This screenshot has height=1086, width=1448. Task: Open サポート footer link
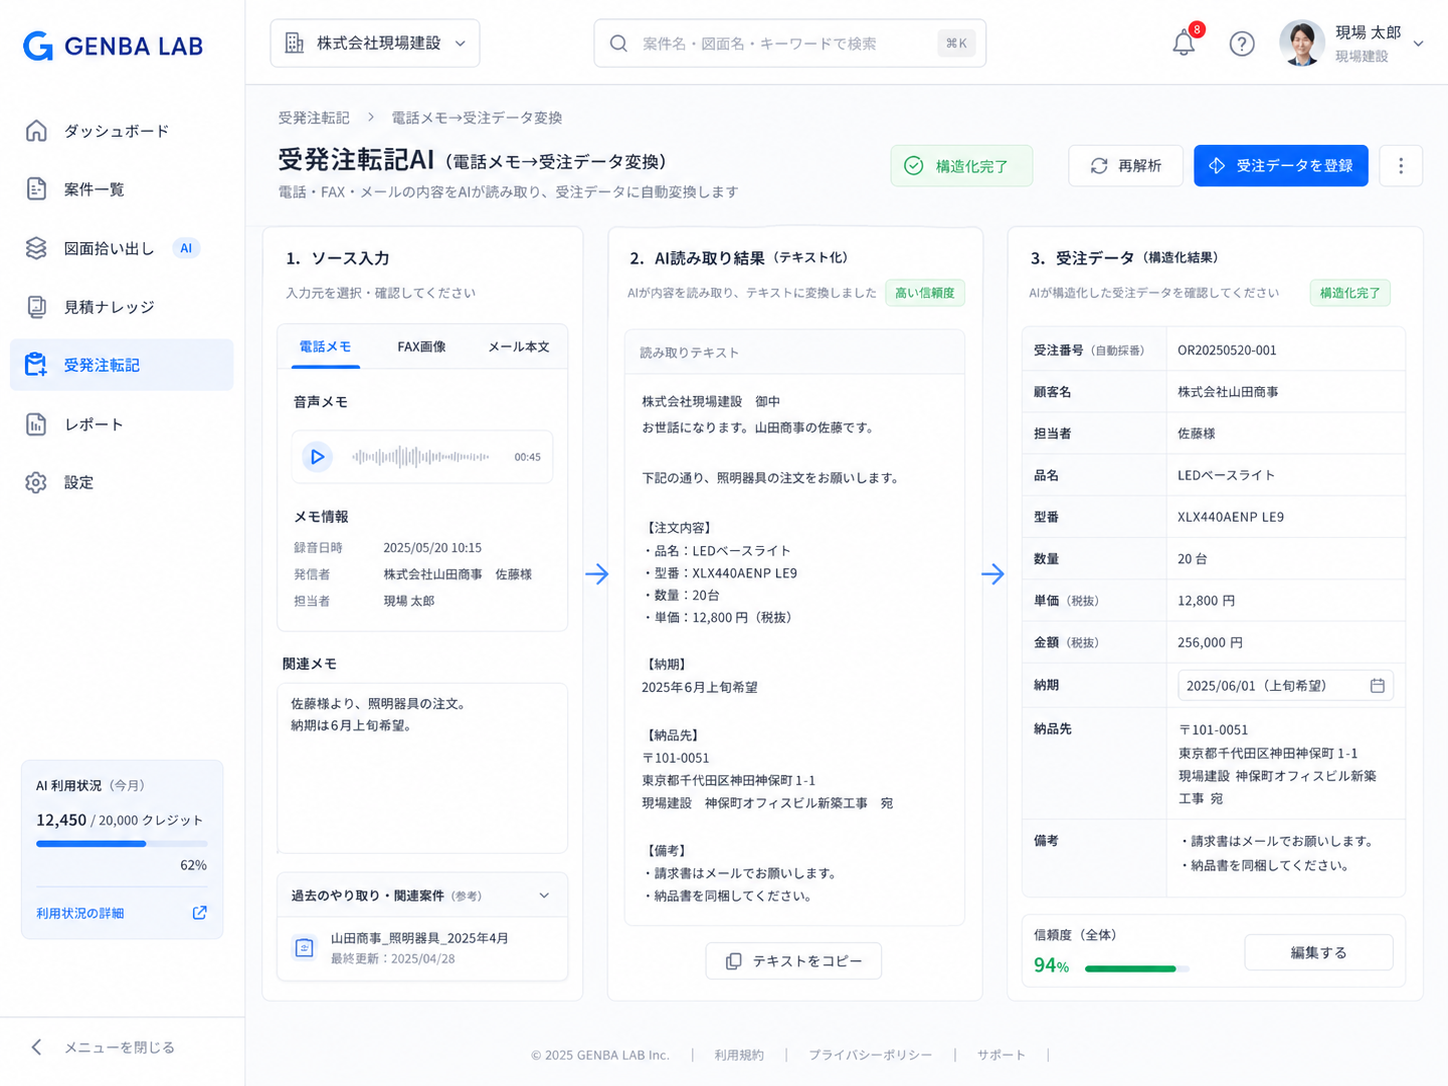(1001, 1055)
